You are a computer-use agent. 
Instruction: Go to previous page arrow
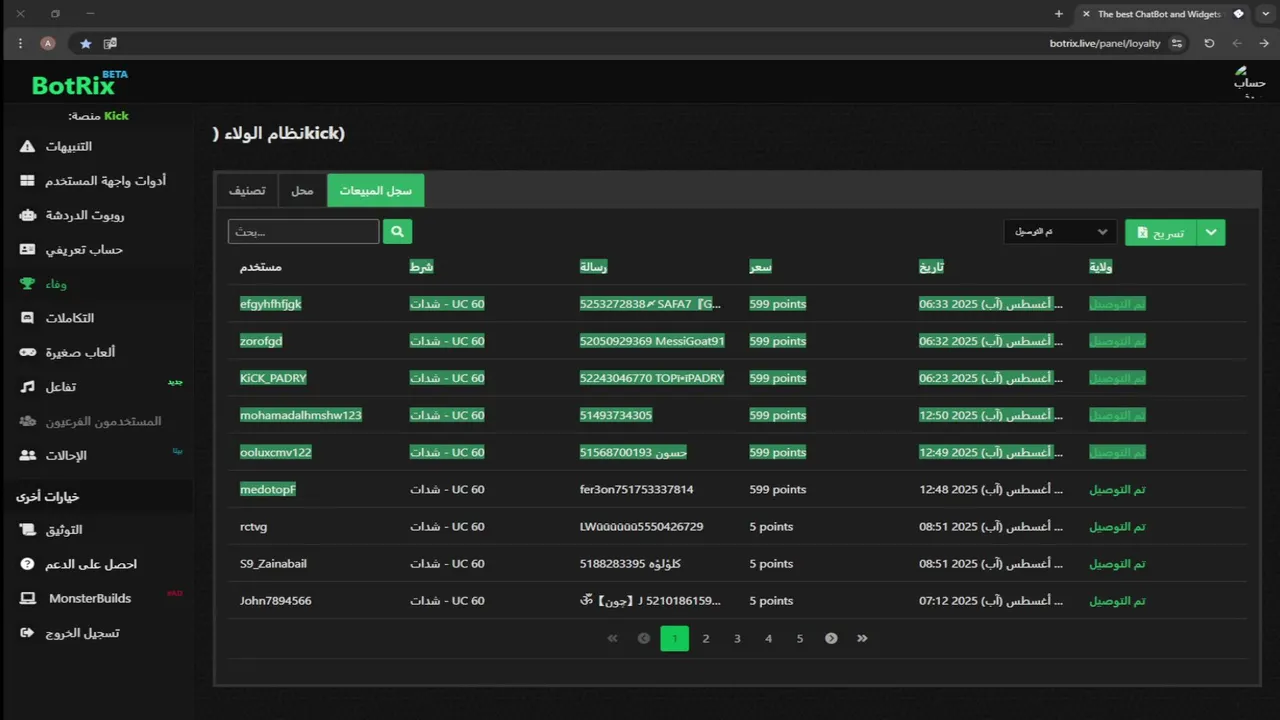(644, 638)
